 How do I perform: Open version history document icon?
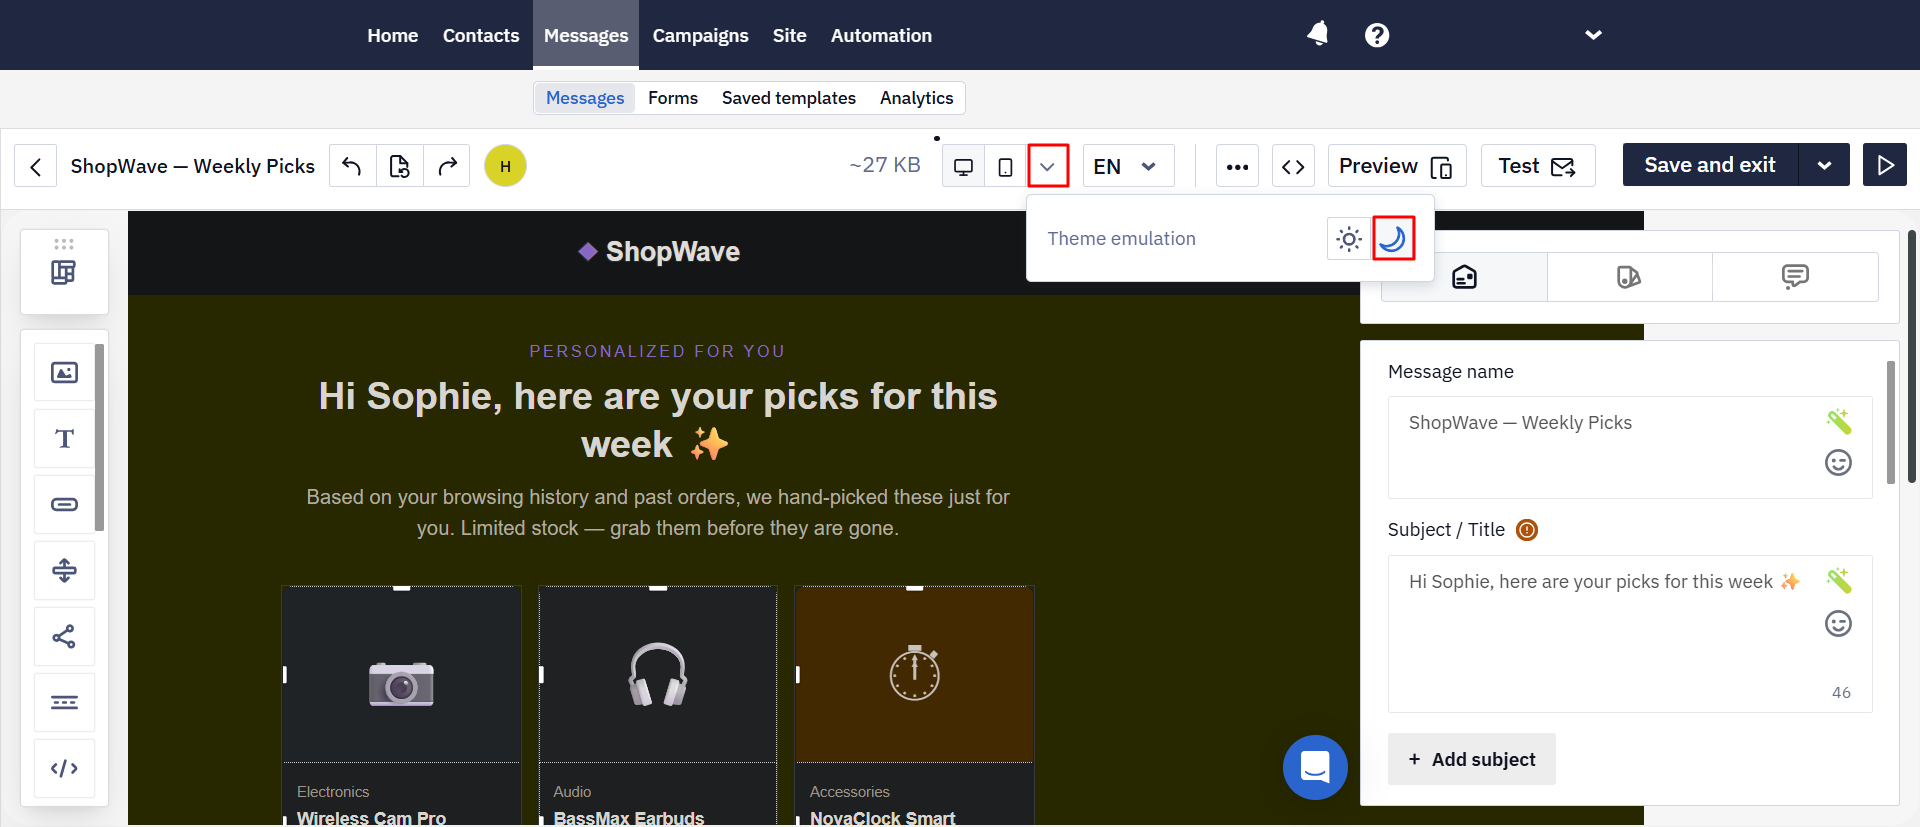click(x=400, y=166)
